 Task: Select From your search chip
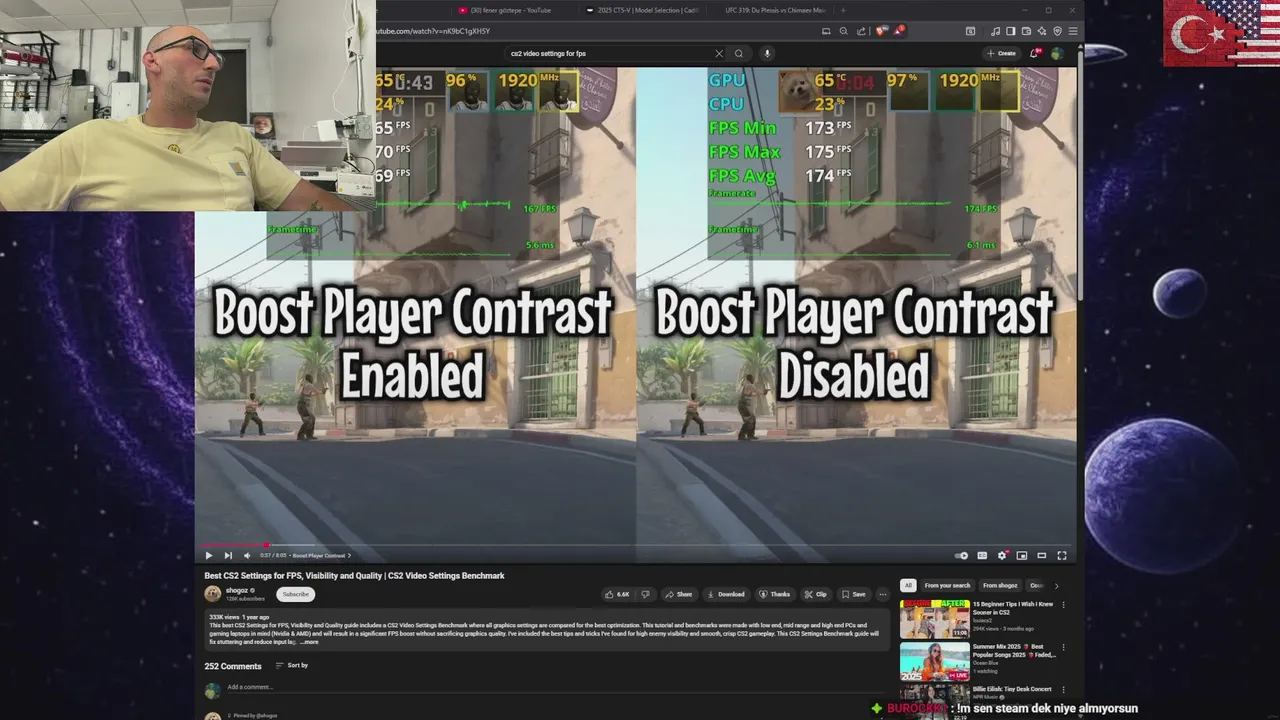947,586
